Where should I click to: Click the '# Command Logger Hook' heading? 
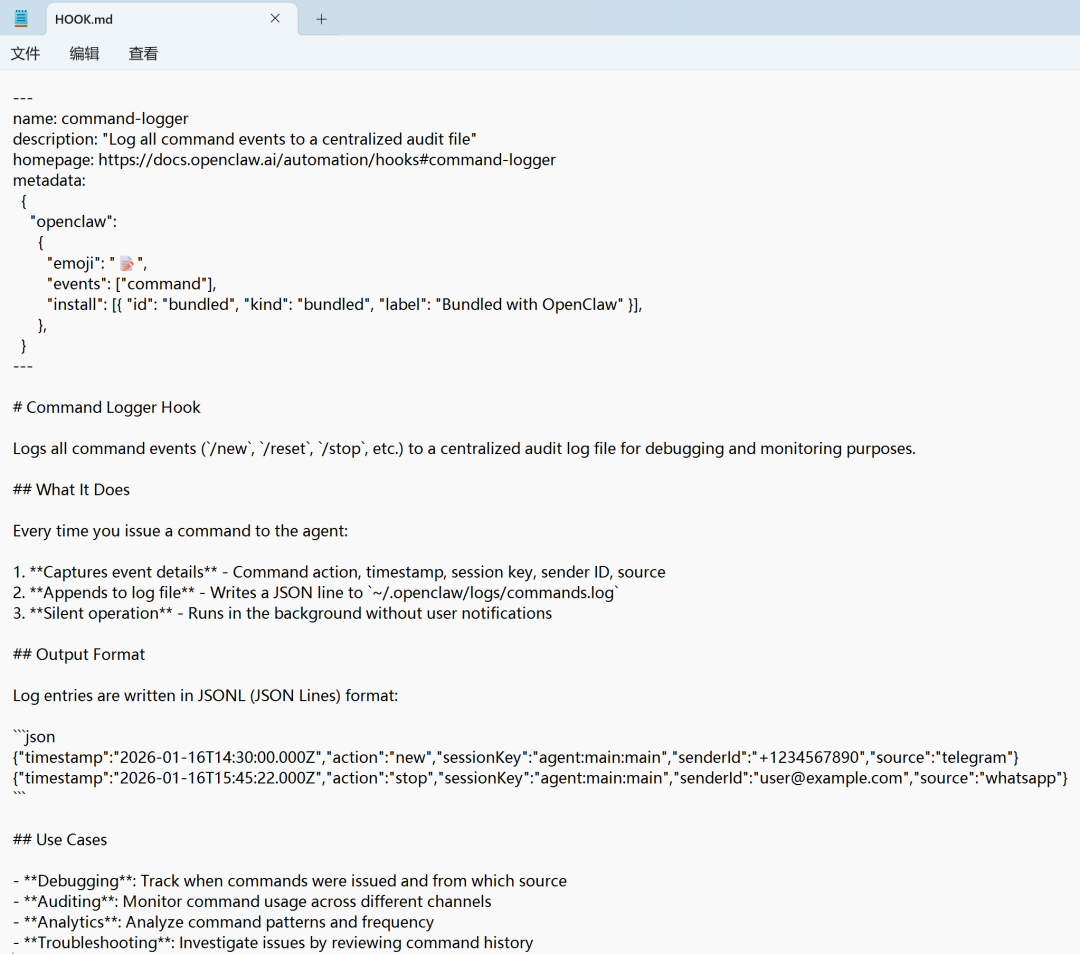coord(107,407)
